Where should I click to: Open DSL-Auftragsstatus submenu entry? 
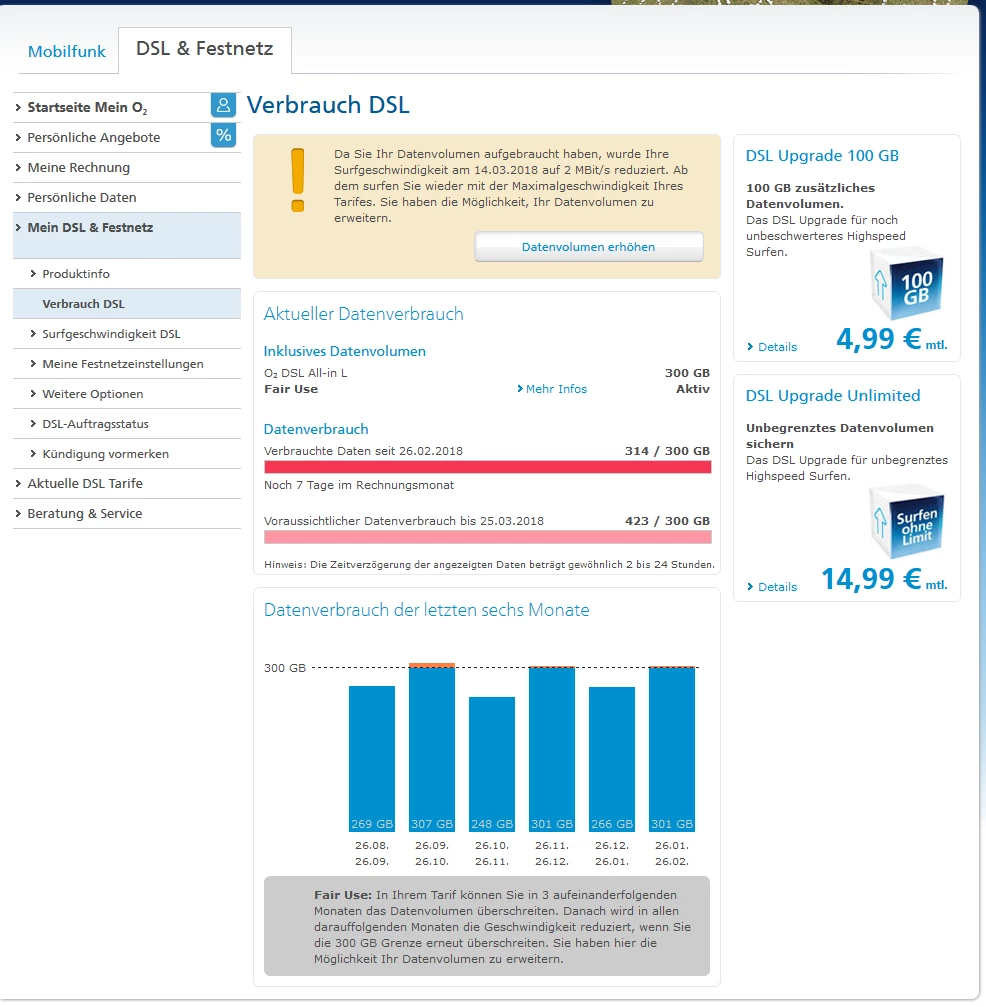pyautogui.click(x=127, y=425)
